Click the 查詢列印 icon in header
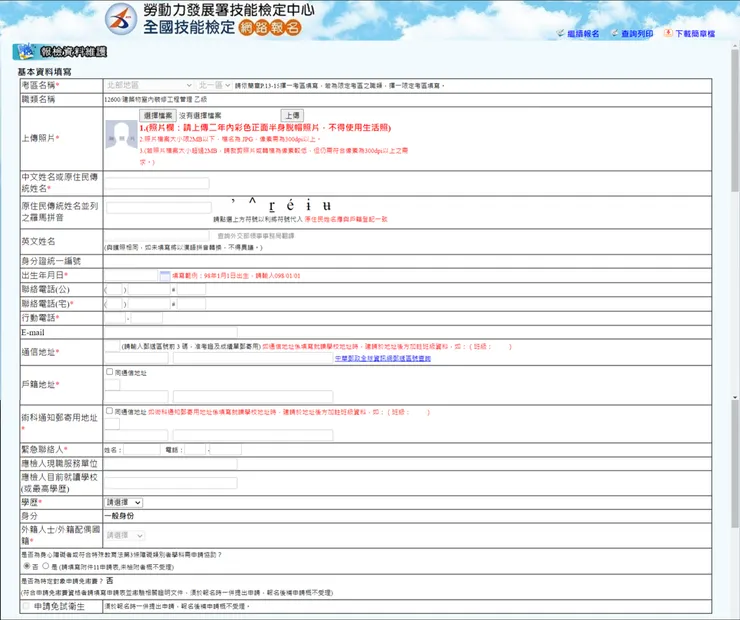740x620 pixels. pyautogui.click(x=615, y=33)
